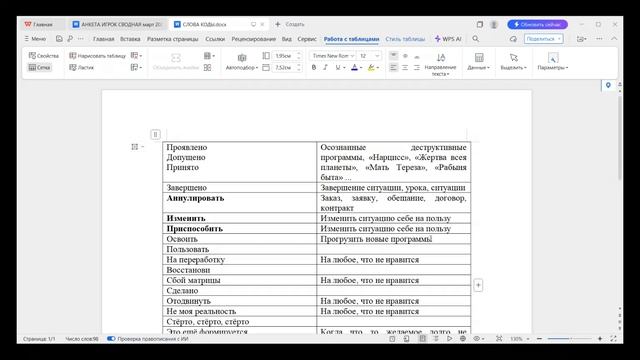Open the highlight color picker arrow
The height and width of the screenshot is (360, 640).
coord(378,68)
